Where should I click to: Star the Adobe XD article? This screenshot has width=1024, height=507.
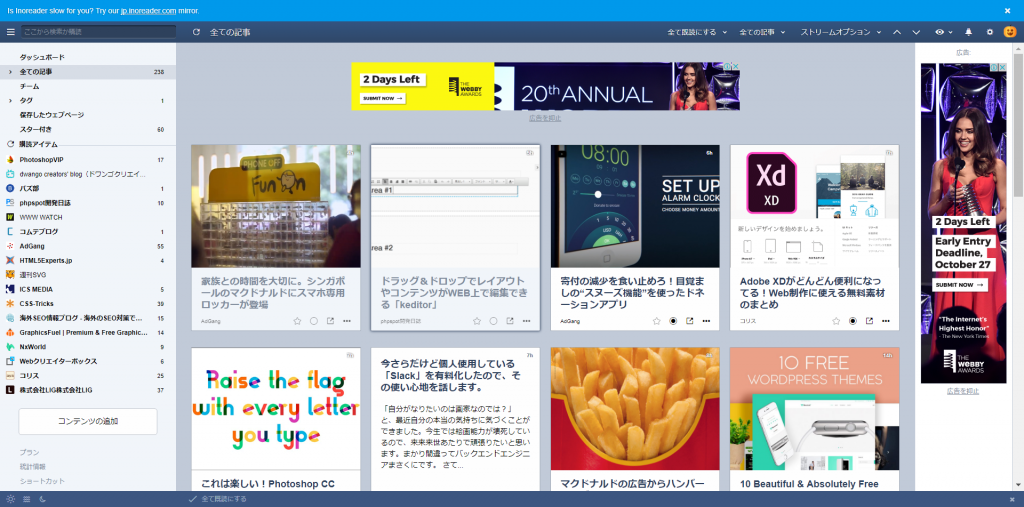(836, 321)
